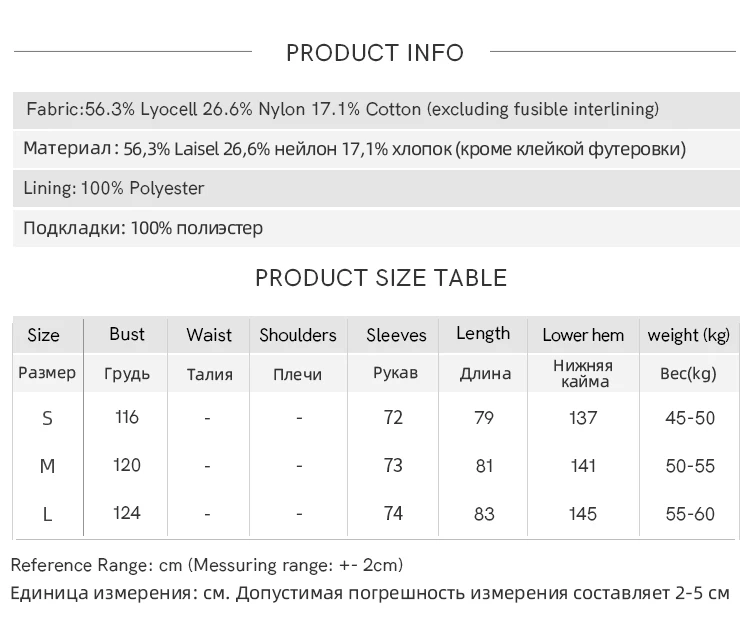750x630 pixels.
Task: Click the Waist column header
Action: [x=209, y=335]
